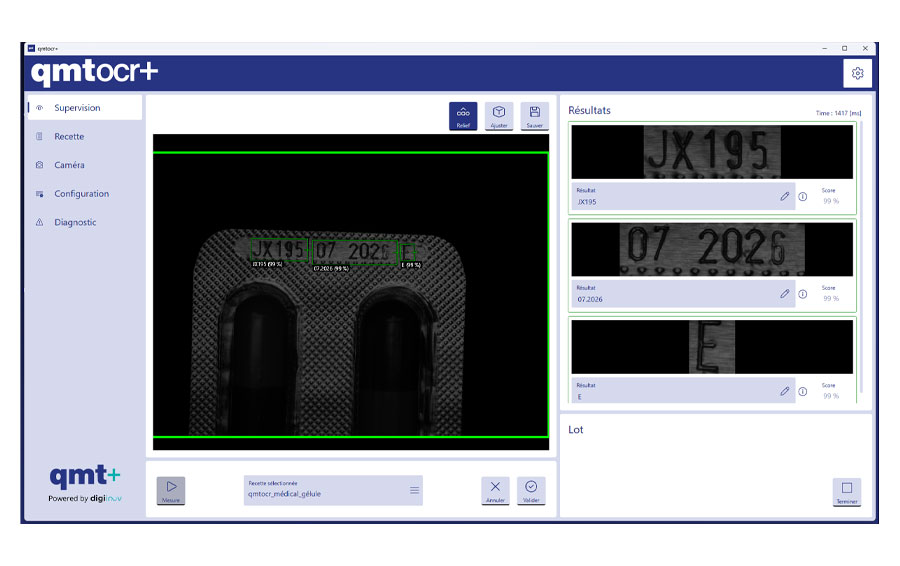
Task: Open the Caméra section
Action: click(x=69, y=165)
